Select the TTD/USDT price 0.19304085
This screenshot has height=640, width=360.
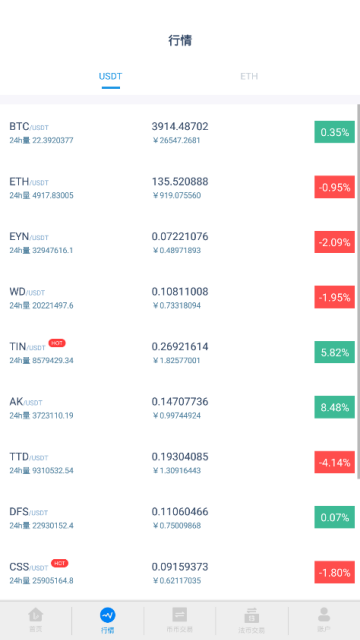[180, 457]
